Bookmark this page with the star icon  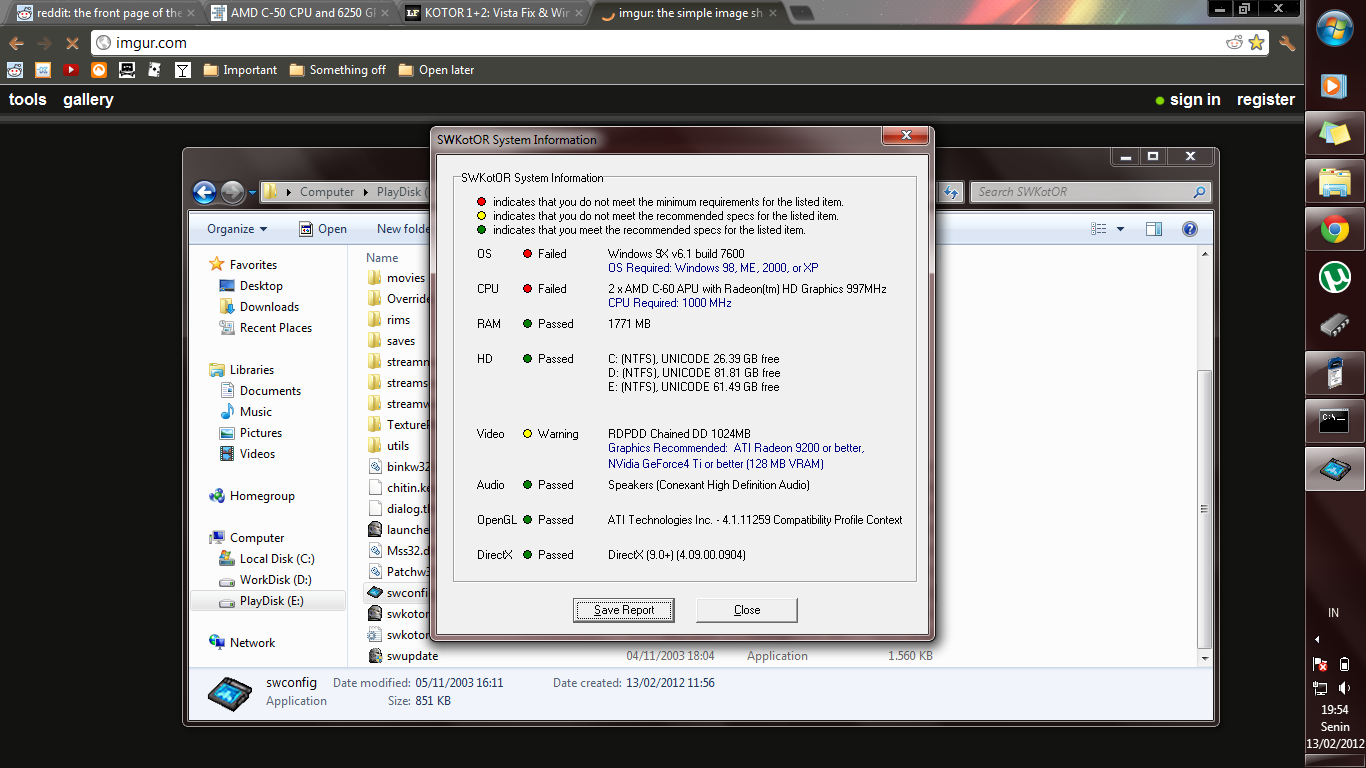click(1257, 43)
